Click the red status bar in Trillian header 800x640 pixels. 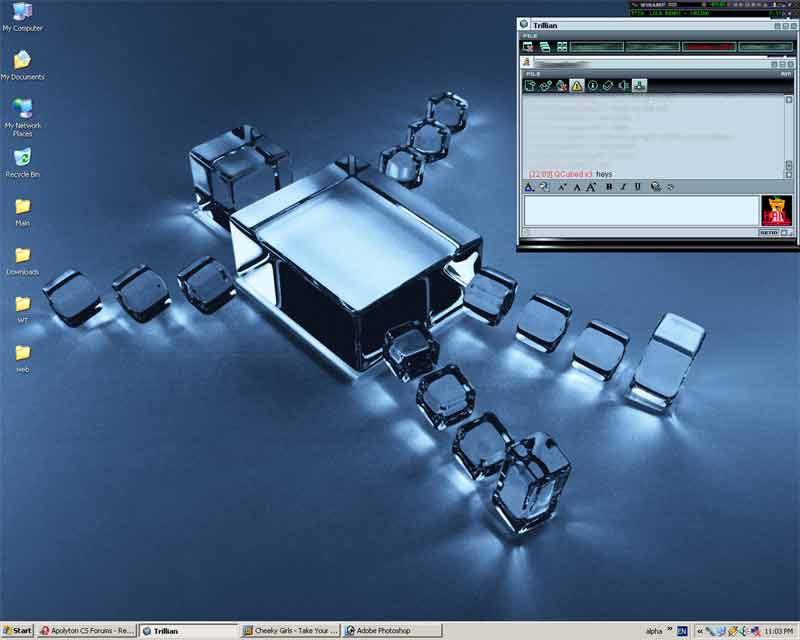[x=708, y=46]
